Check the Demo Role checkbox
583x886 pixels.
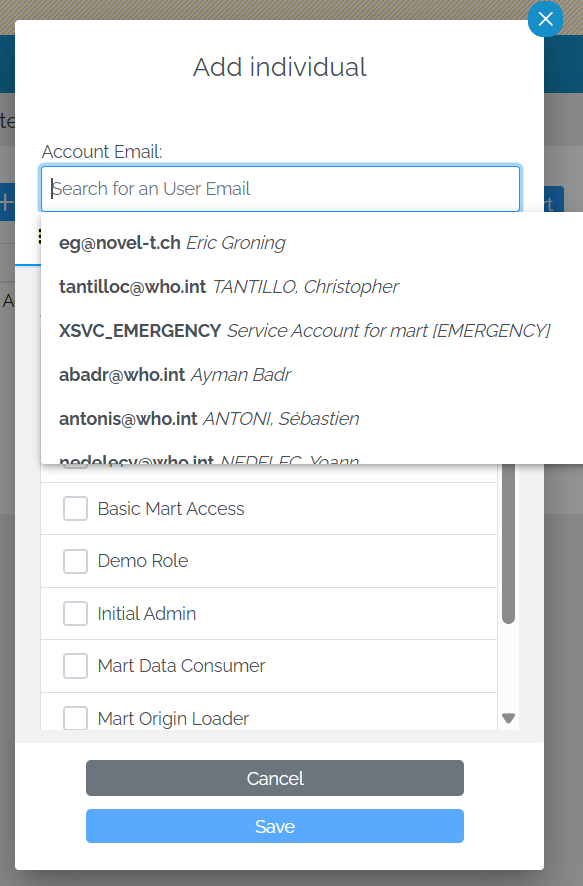pos(75,561)
